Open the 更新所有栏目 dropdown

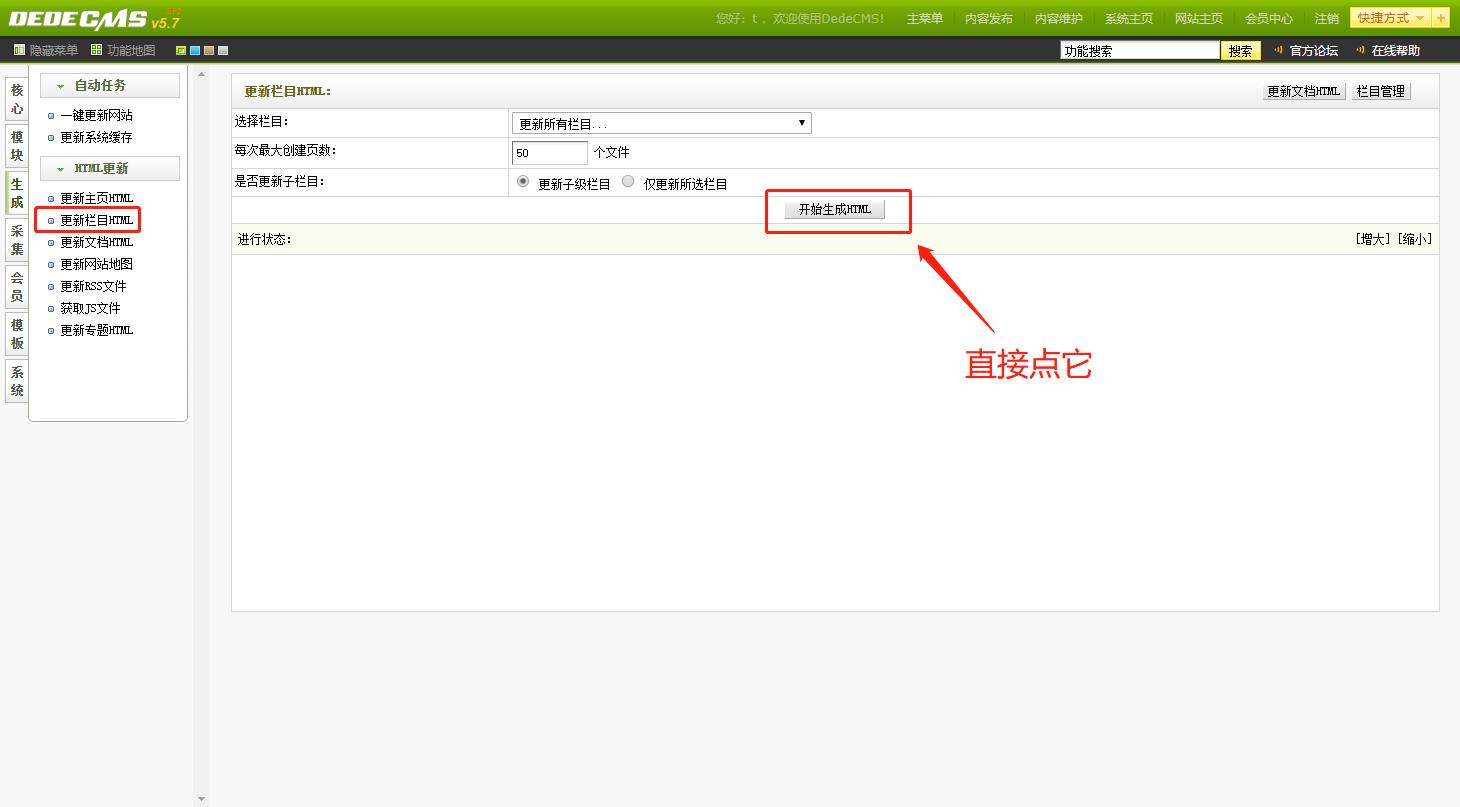[661, 123]
